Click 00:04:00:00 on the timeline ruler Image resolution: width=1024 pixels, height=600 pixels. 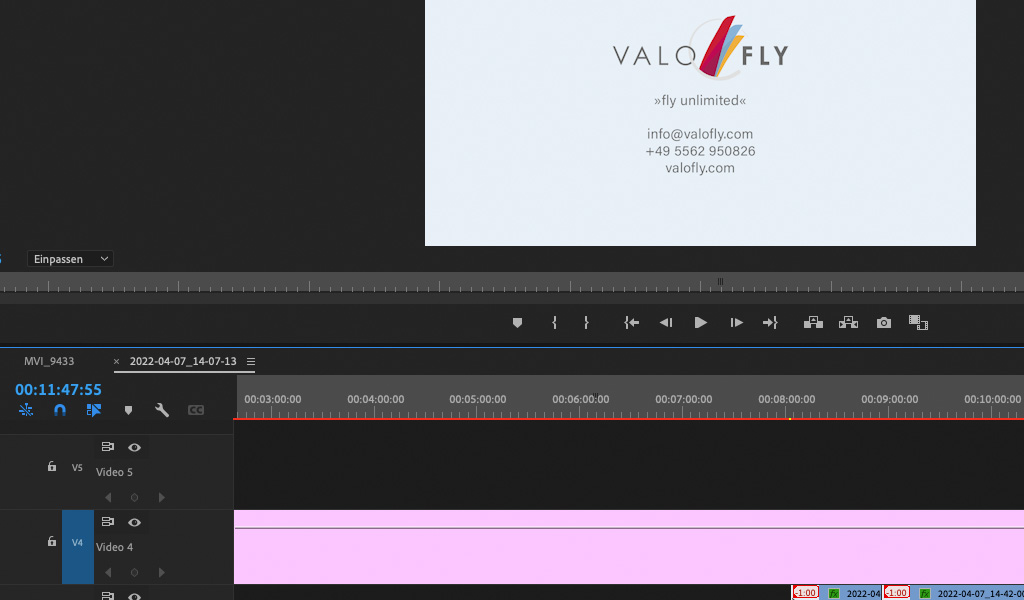[376, 399]
